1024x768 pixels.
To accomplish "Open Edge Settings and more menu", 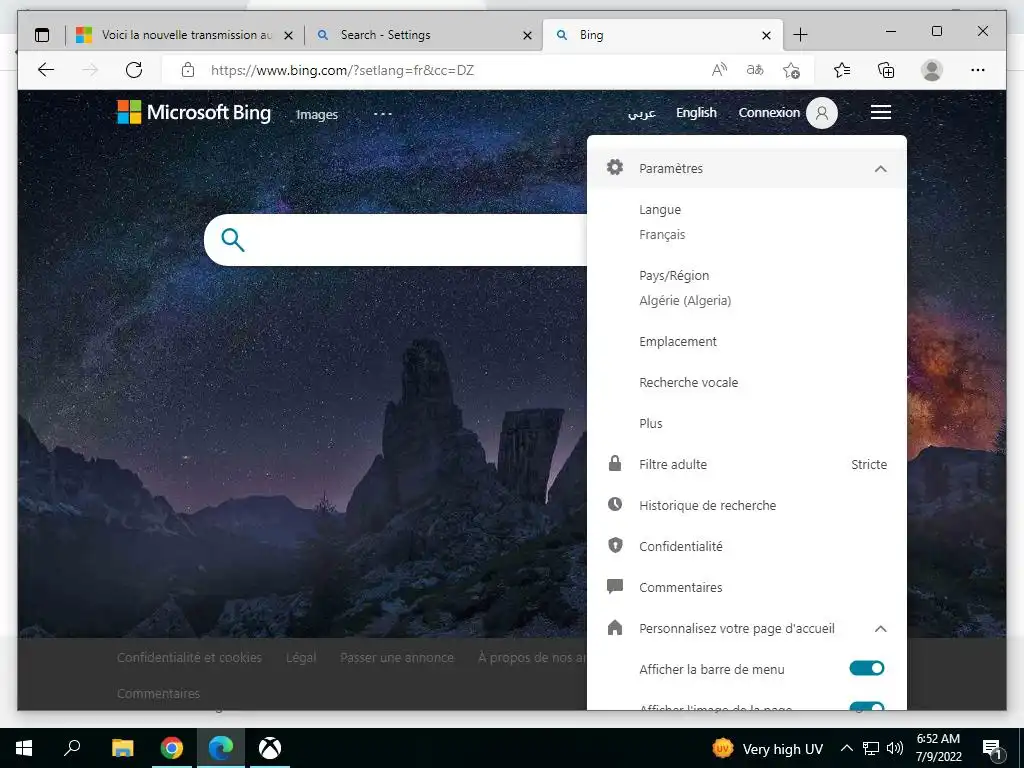I will 978,70.
